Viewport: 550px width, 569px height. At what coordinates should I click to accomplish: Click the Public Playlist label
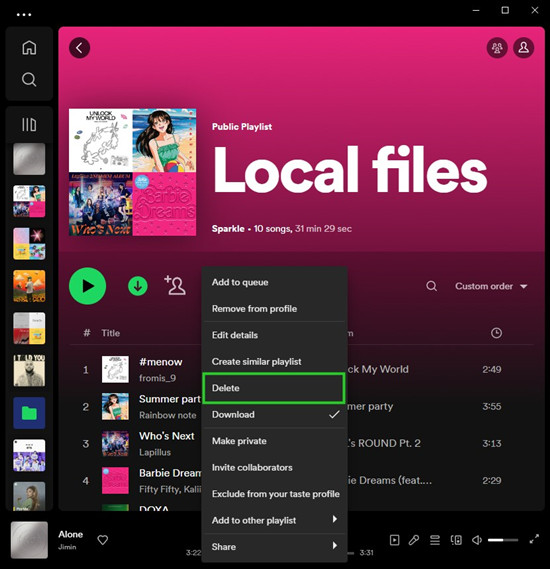click(242, 127)
